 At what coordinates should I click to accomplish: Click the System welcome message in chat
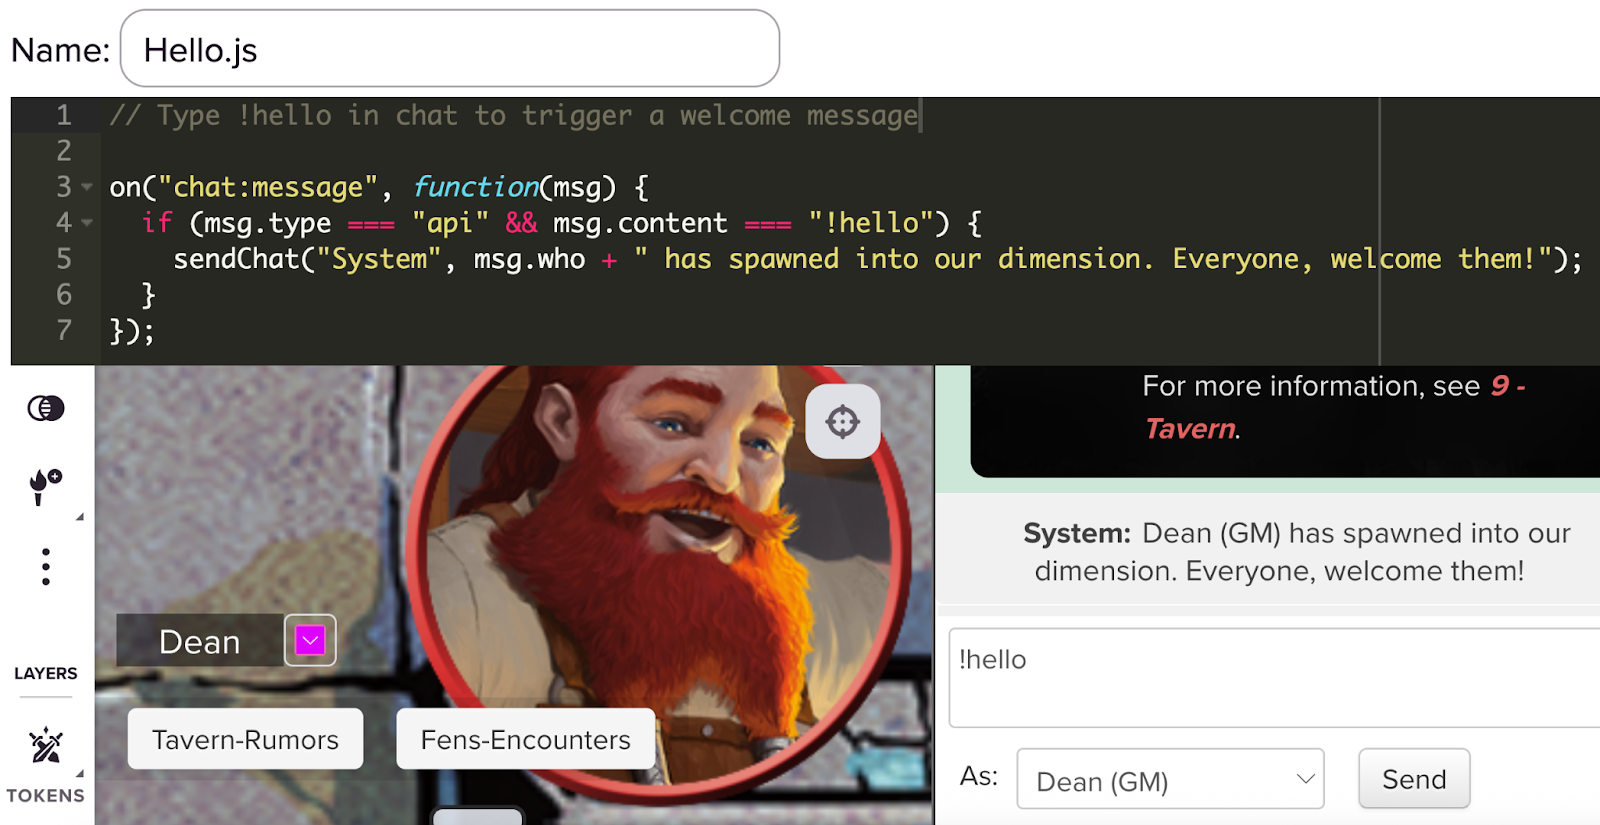(x=1278, y=552)
